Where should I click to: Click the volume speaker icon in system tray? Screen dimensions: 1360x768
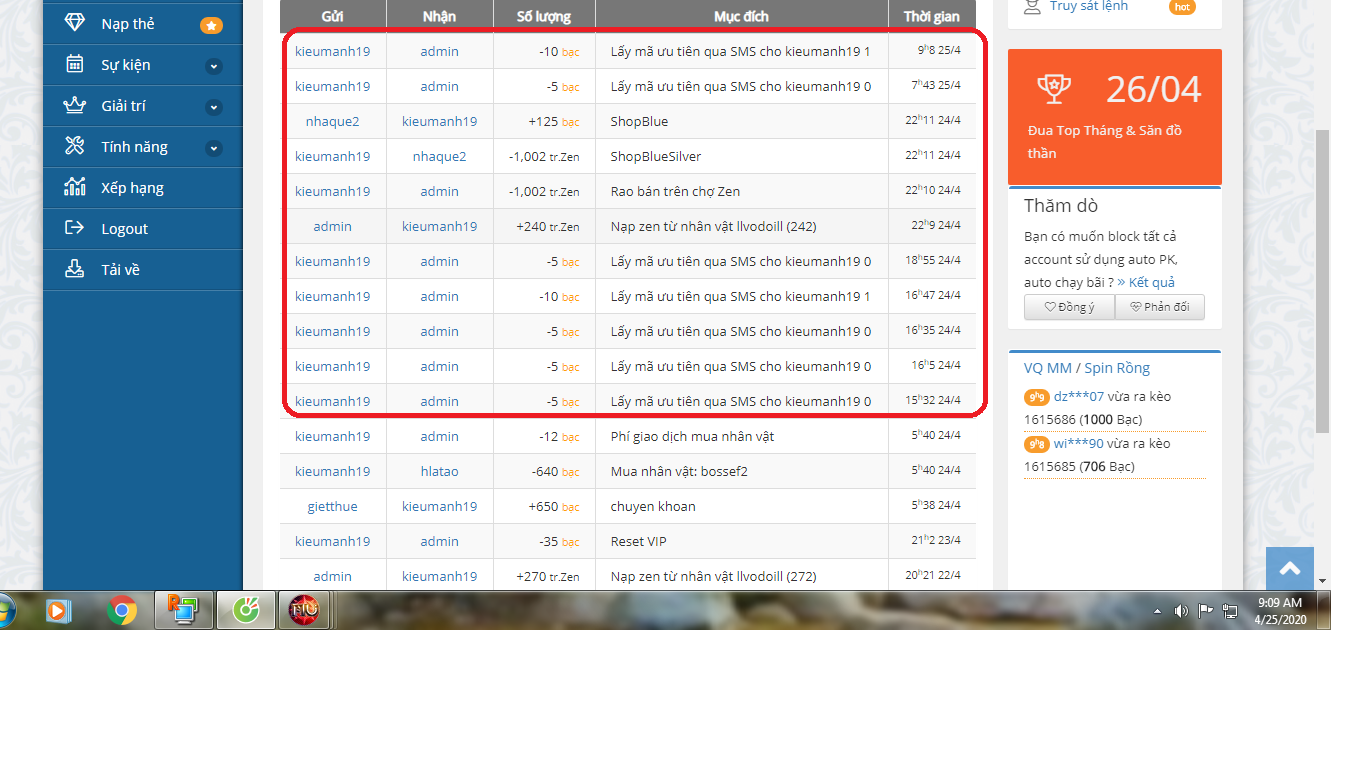(x=1181, y=610)
